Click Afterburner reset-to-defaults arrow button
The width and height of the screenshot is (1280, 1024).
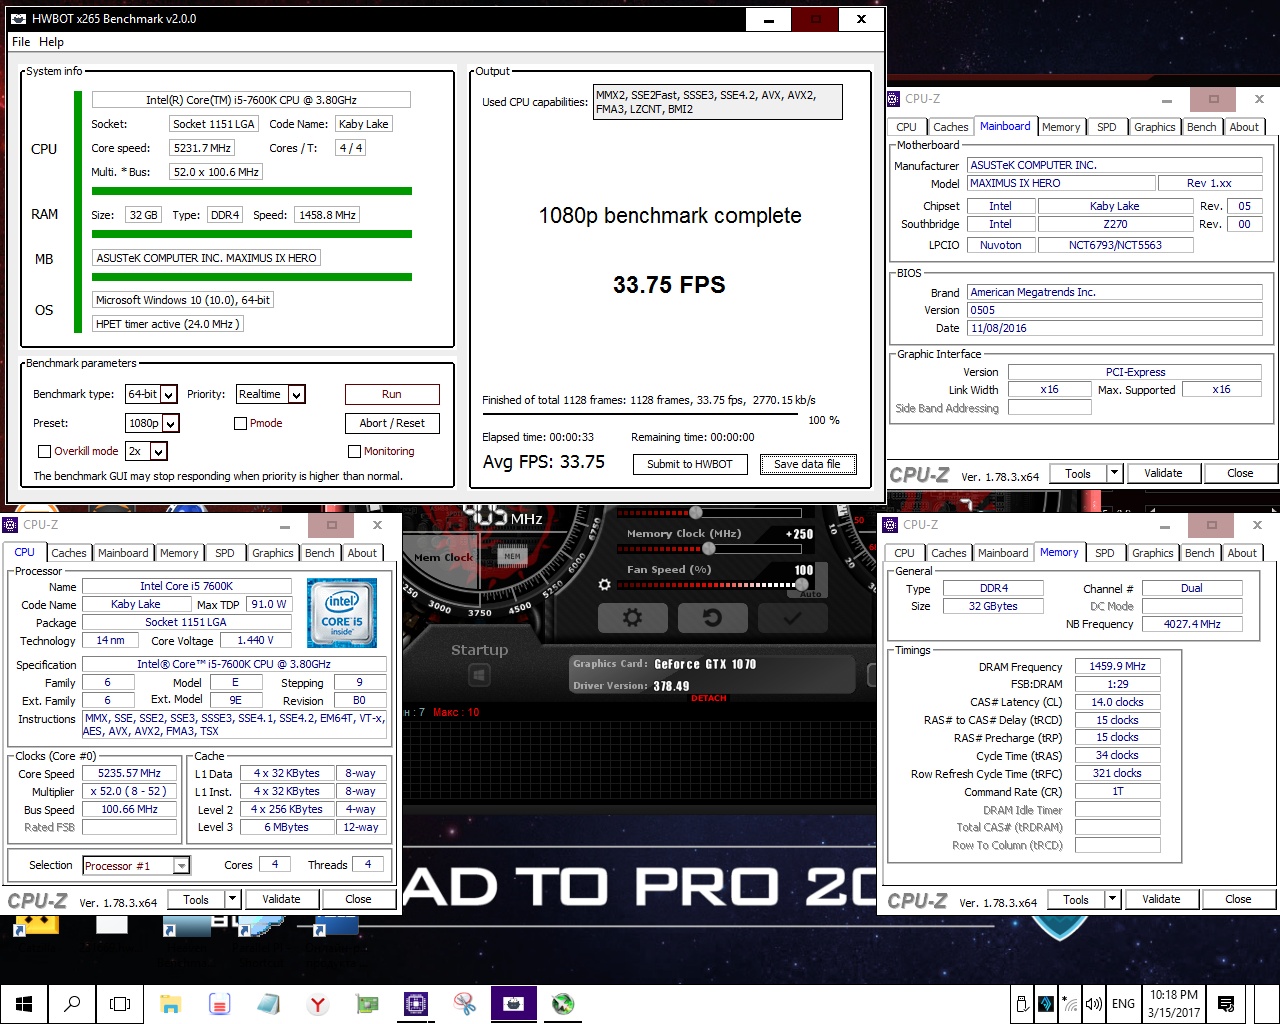click(711, 618)
